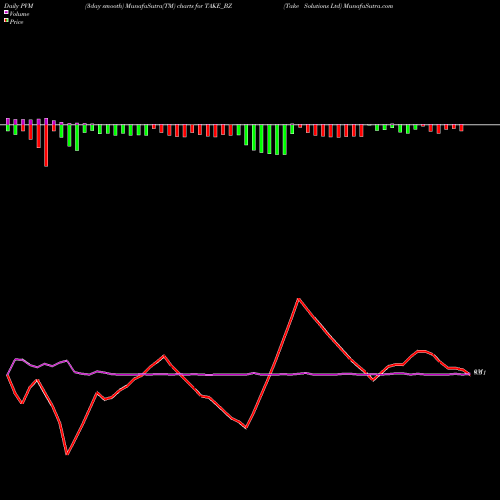
Task: Click the '(Take Solutions Ltd) MunafaSutra.com' text
Action: [338, 6]
